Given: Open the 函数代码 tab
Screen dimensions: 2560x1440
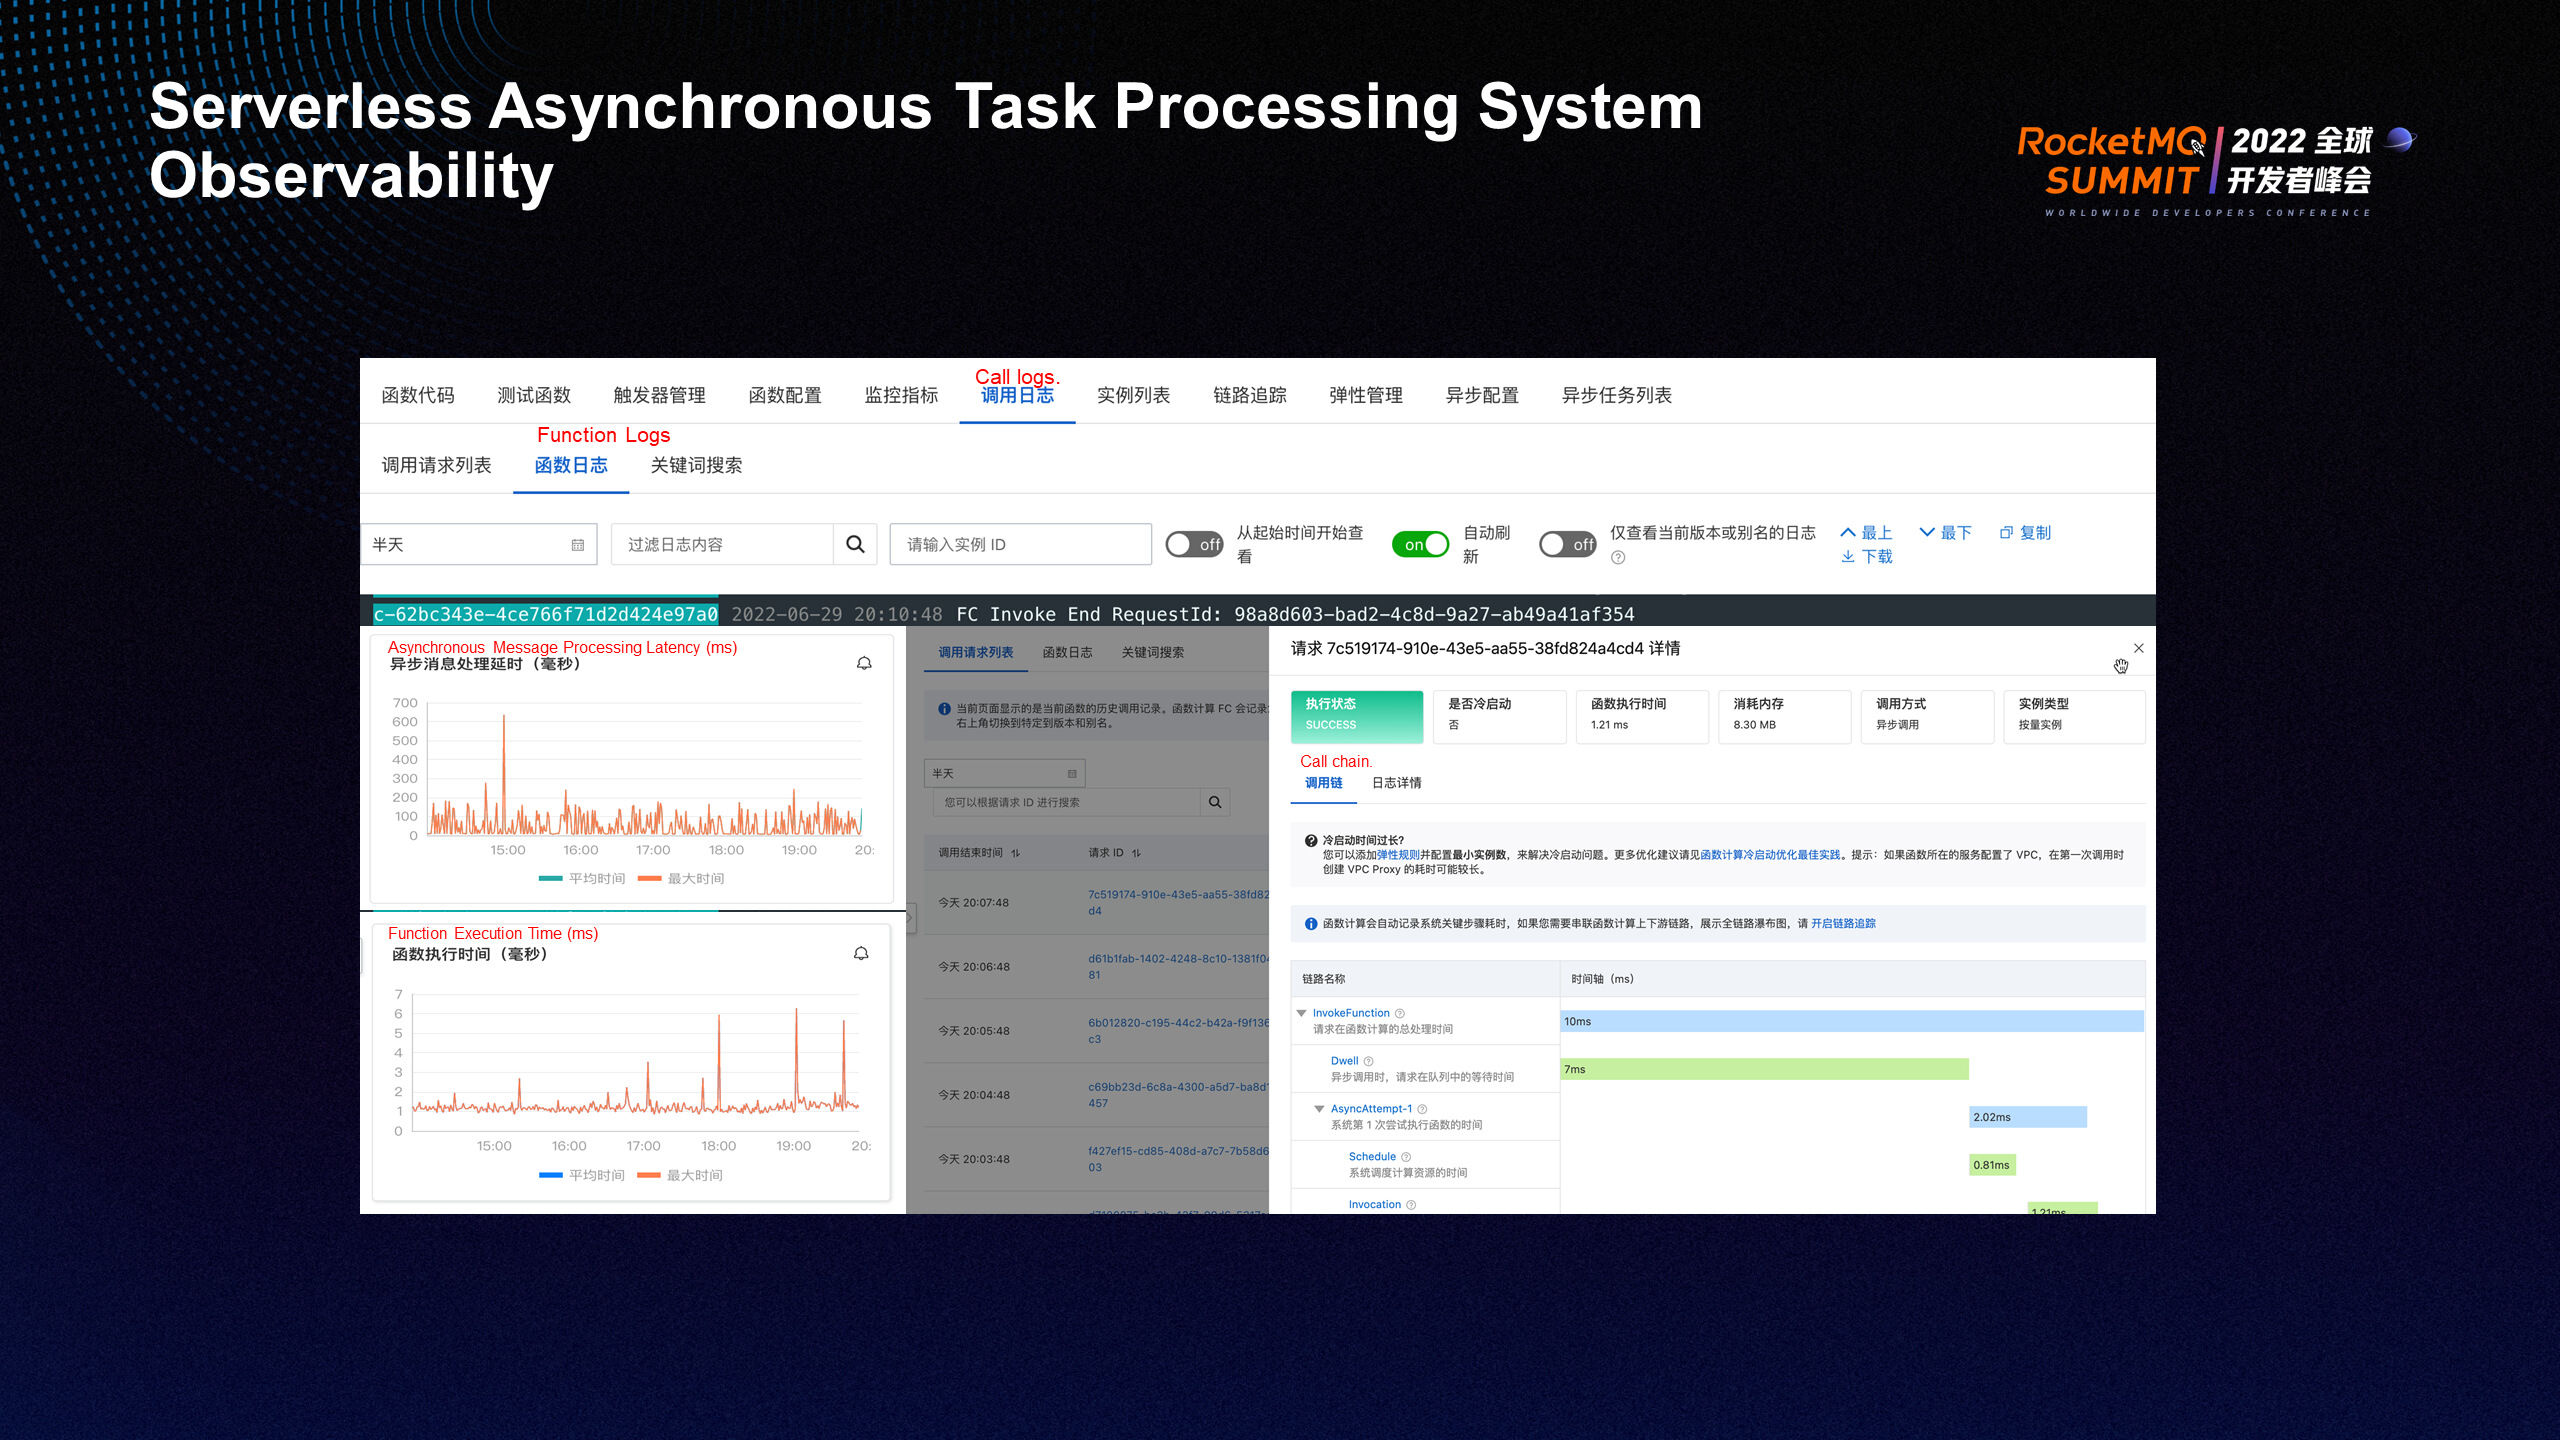Looking at the screenshot, I should tap(418, 395).
